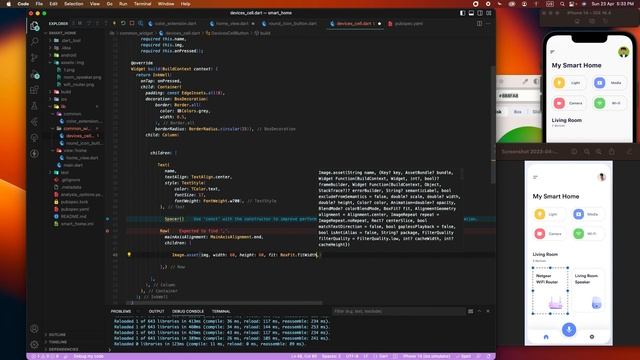
Task: Click the green color wheel in color picker window
Action: click(519, 134)
